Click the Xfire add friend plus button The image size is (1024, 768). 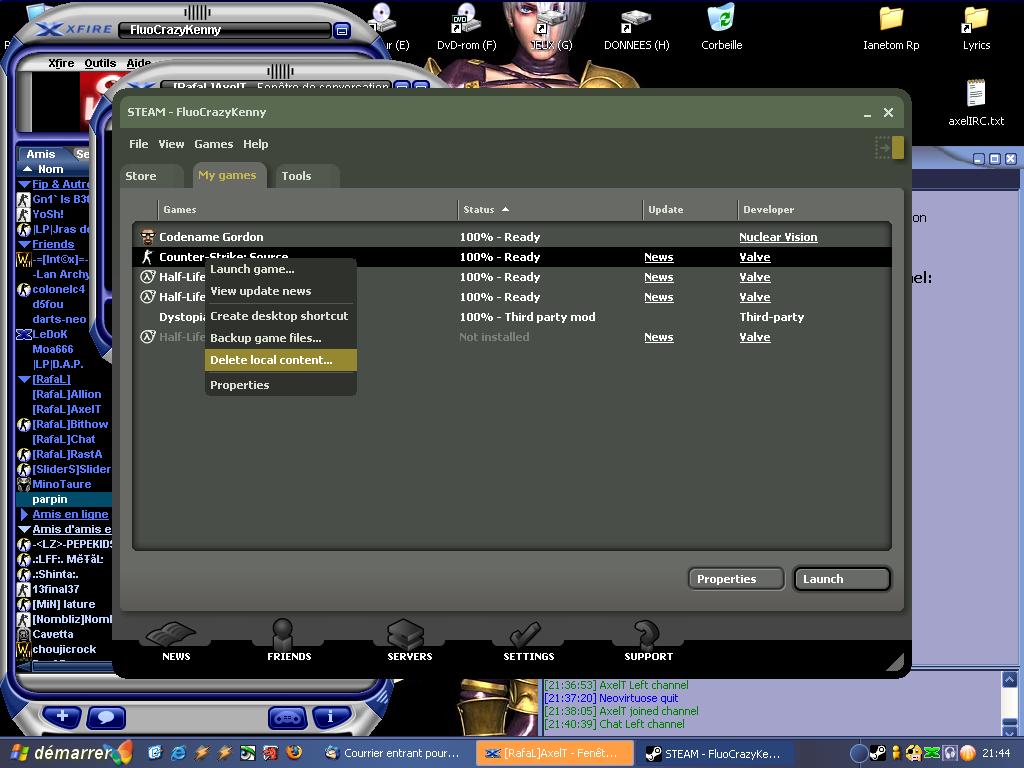(62, 717)
